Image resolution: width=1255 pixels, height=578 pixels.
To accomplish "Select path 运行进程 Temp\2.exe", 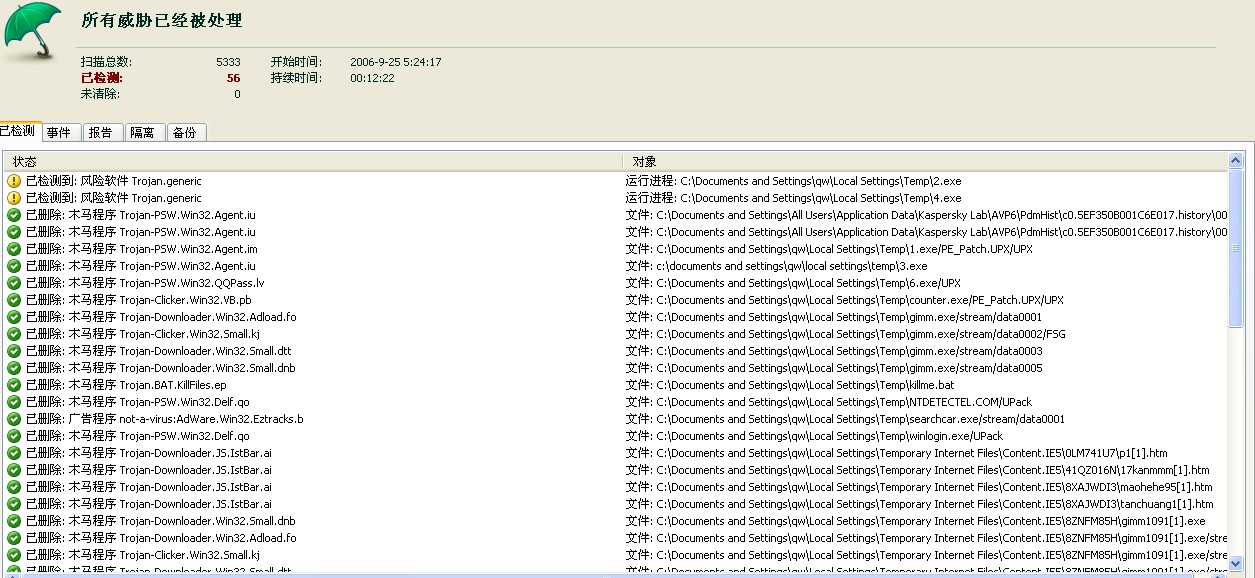I will click(794, 181).
